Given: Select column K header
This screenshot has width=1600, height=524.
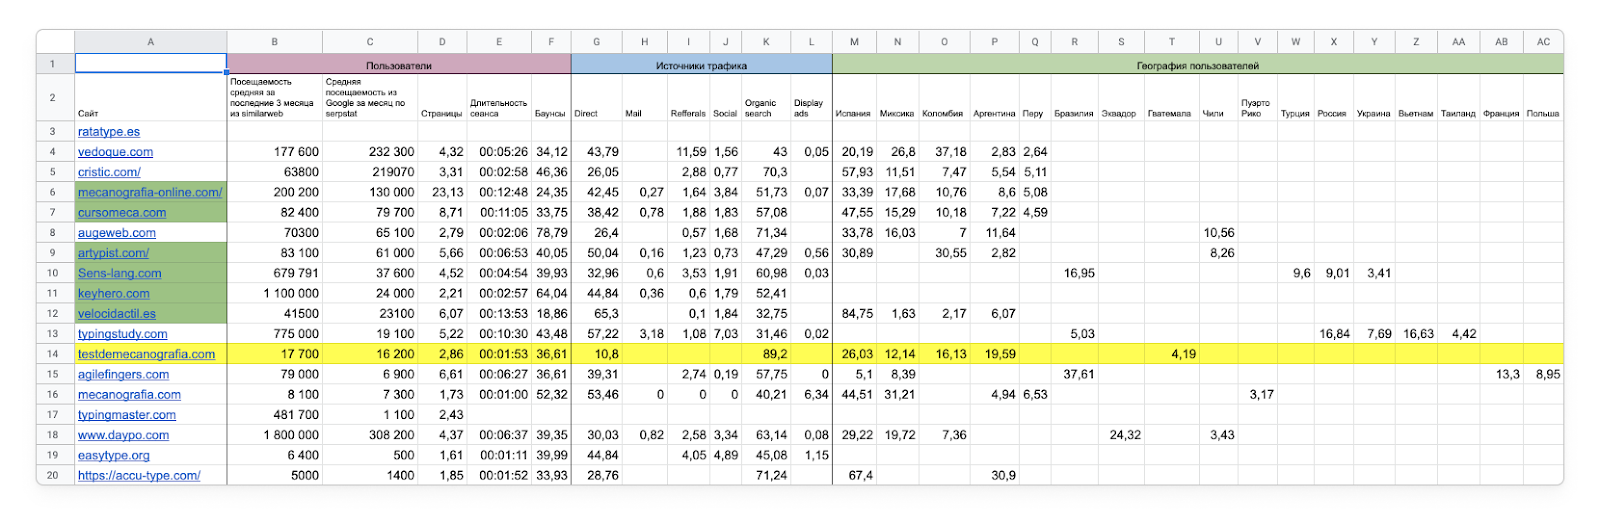Looking at the screenshot, I should tap(766, 42).
